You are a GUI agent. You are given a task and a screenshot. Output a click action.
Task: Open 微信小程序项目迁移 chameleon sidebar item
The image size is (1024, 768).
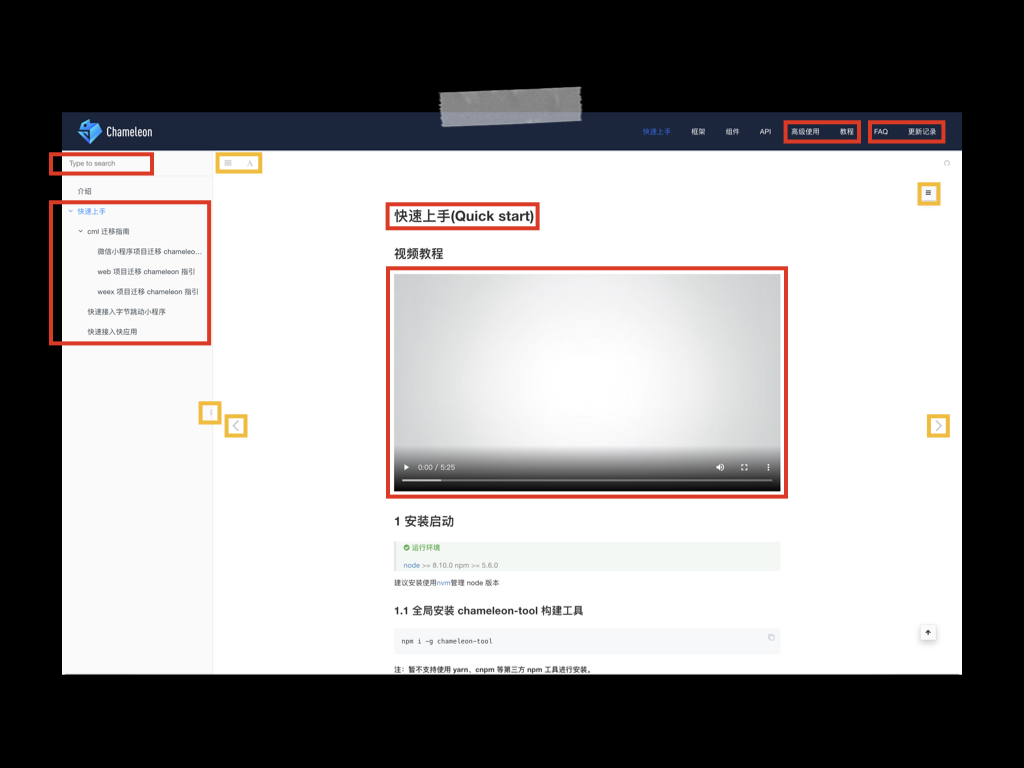click(x=150, y=251)
